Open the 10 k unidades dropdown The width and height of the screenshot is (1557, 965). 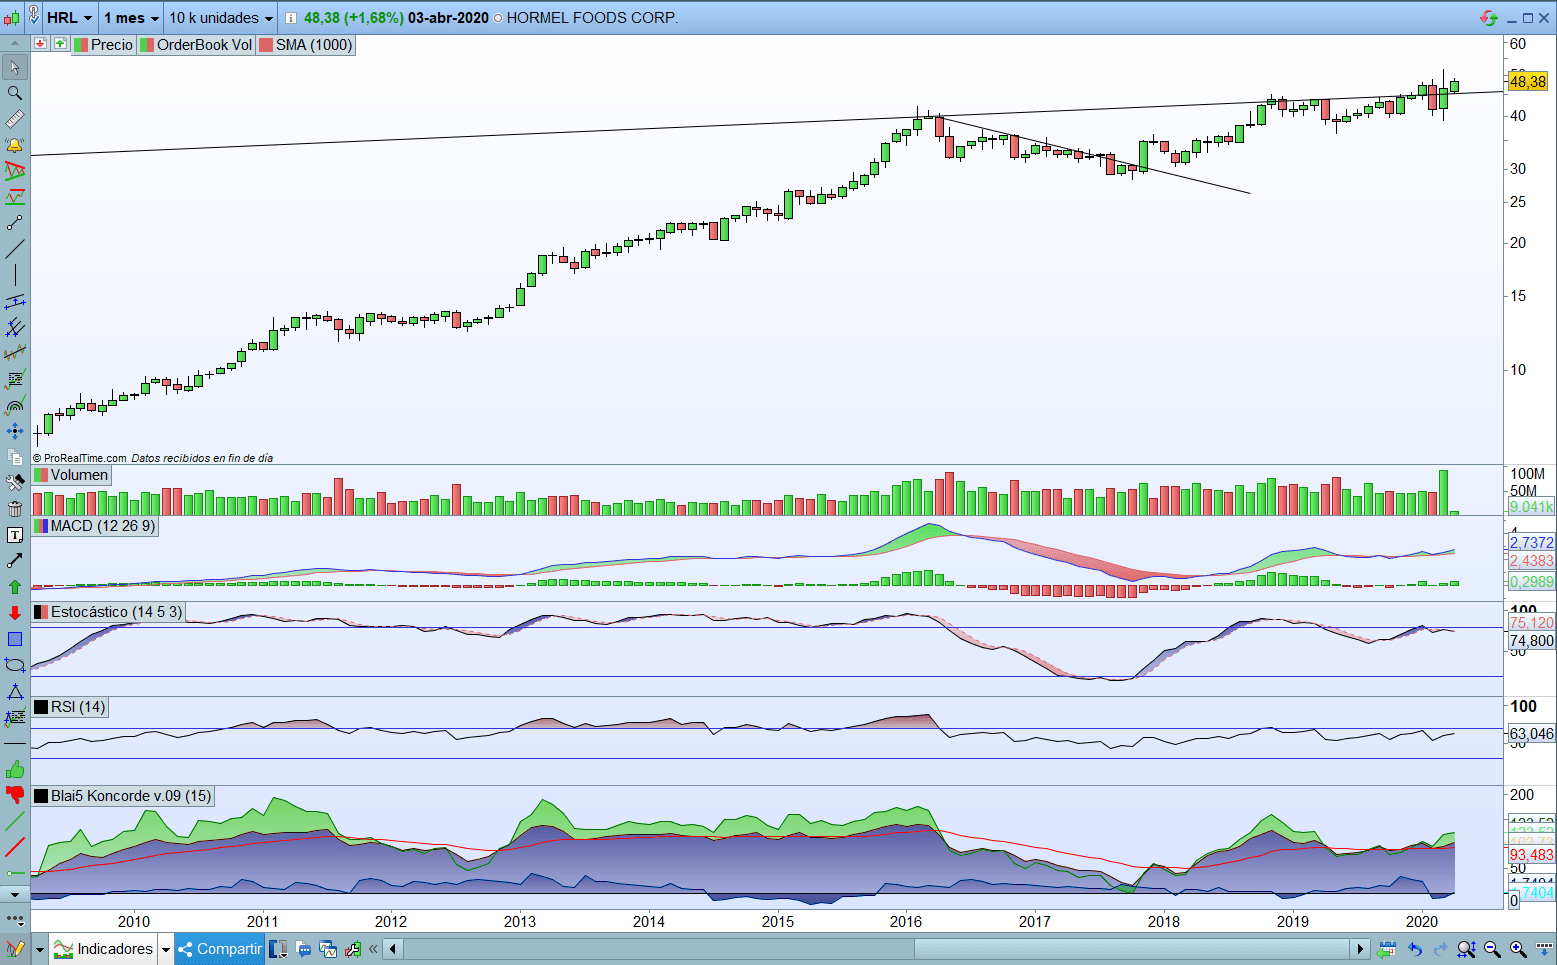click(x=220, y=18)
